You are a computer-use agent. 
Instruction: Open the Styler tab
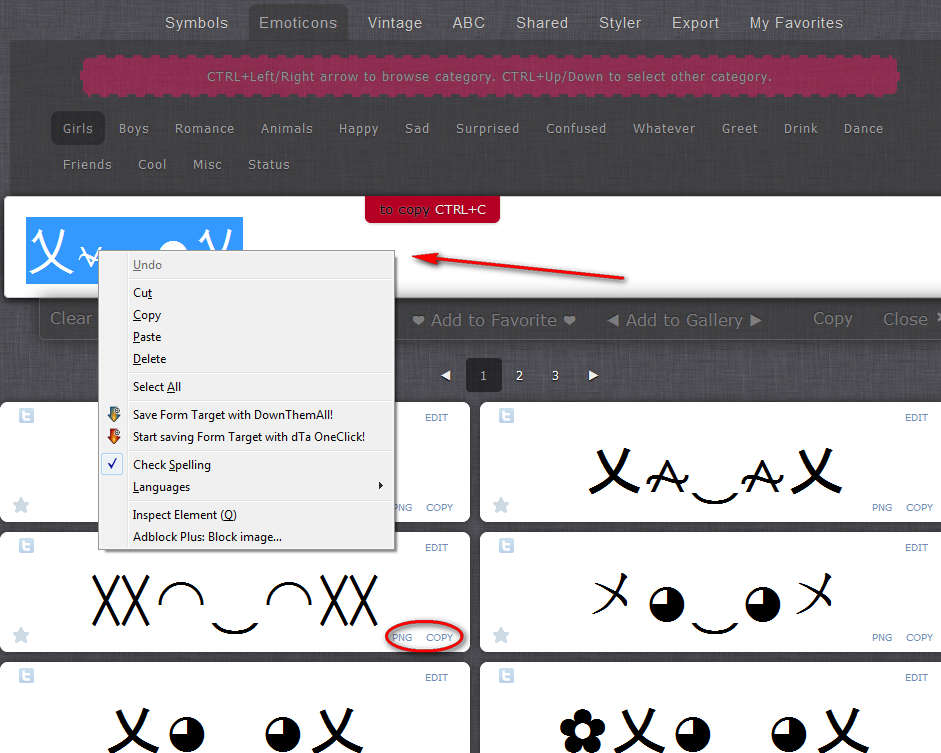pos(620,23)
